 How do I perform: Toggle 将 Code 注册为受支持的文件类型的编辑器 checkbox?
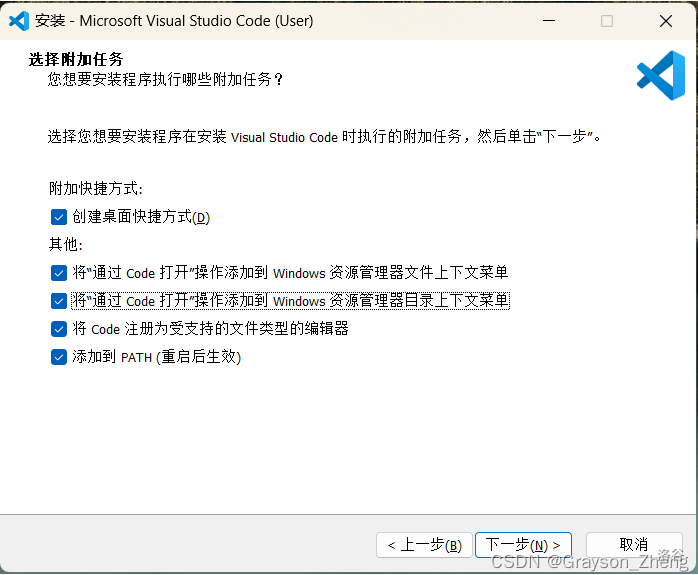59,329
